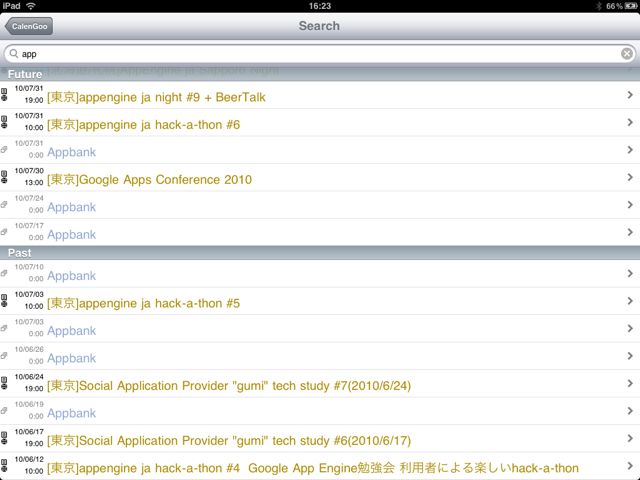Select the Past section header
This screenshot has width=640, height=480.
(x=320, y=253)
